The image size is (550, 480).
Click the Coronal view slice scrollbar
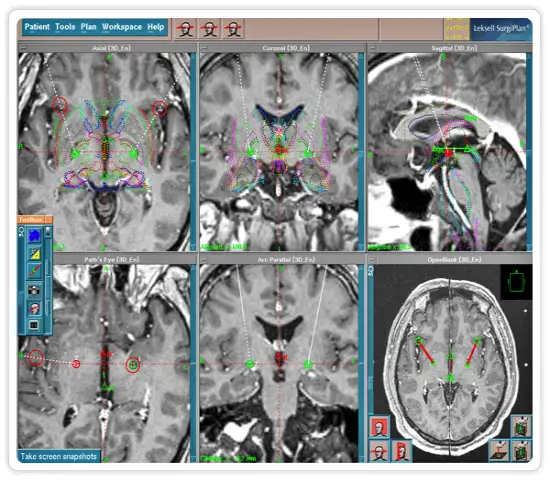pyautogui.click(x=361, y=152)
